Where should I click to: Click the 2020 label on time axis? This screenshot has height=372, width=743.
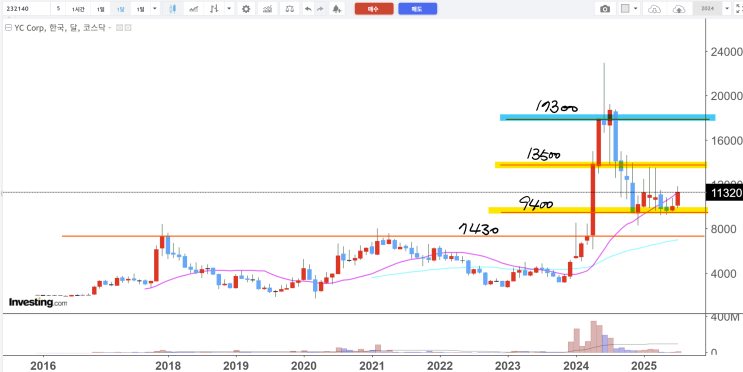pyautogui.click(x=304, y=366)
